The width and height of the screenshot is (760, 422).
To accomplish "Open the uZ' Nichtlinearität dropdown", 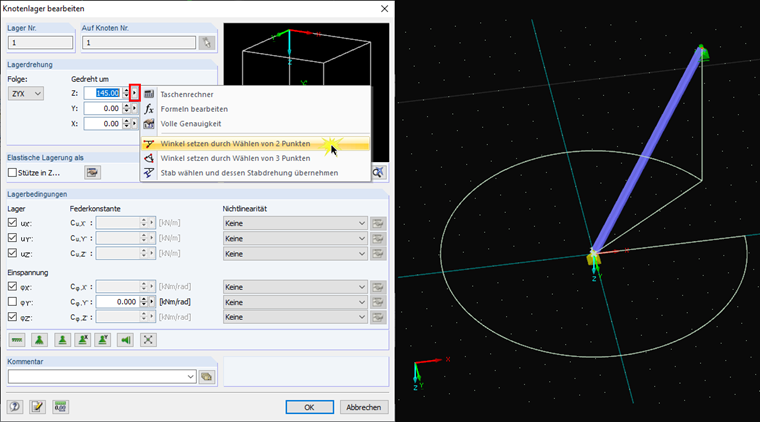I will click(295, 253).
